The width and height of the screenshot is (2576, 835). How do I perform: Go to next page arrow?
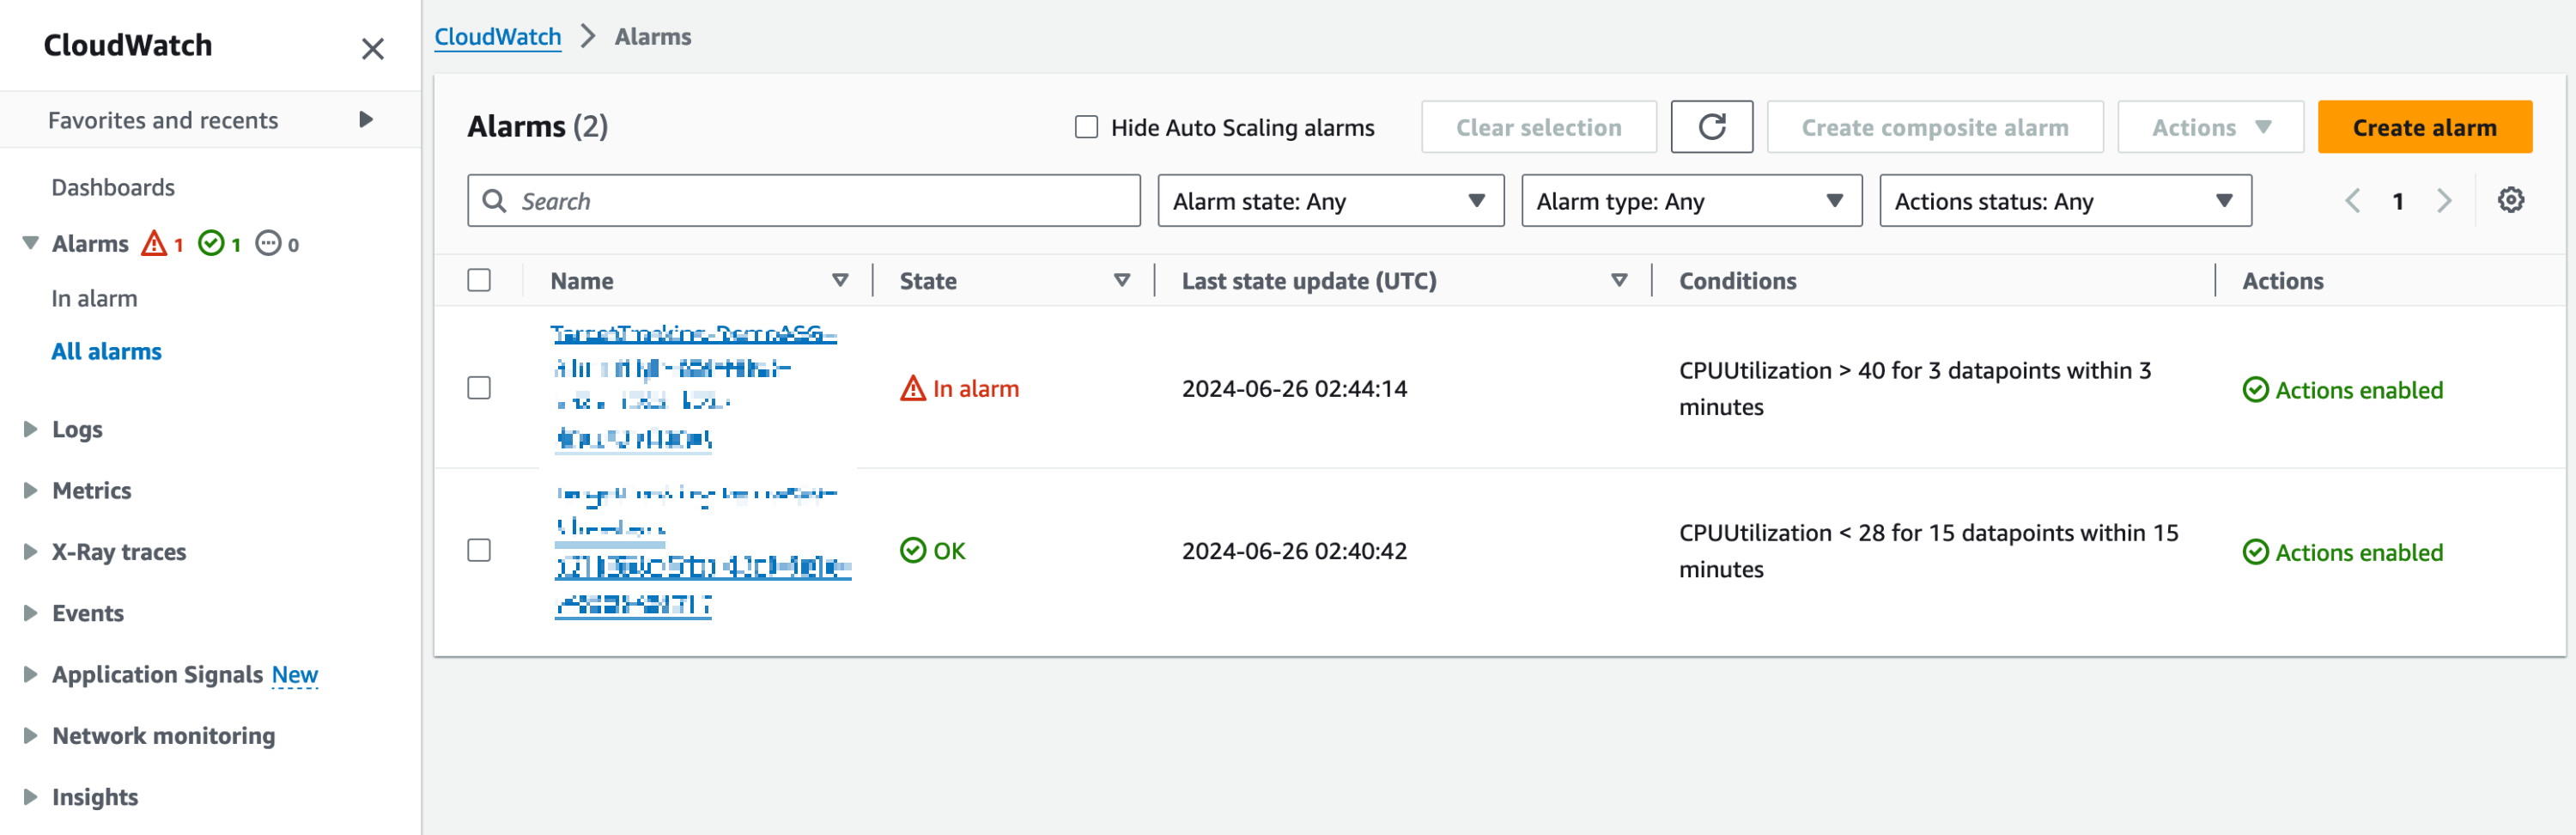point(2444,201)
